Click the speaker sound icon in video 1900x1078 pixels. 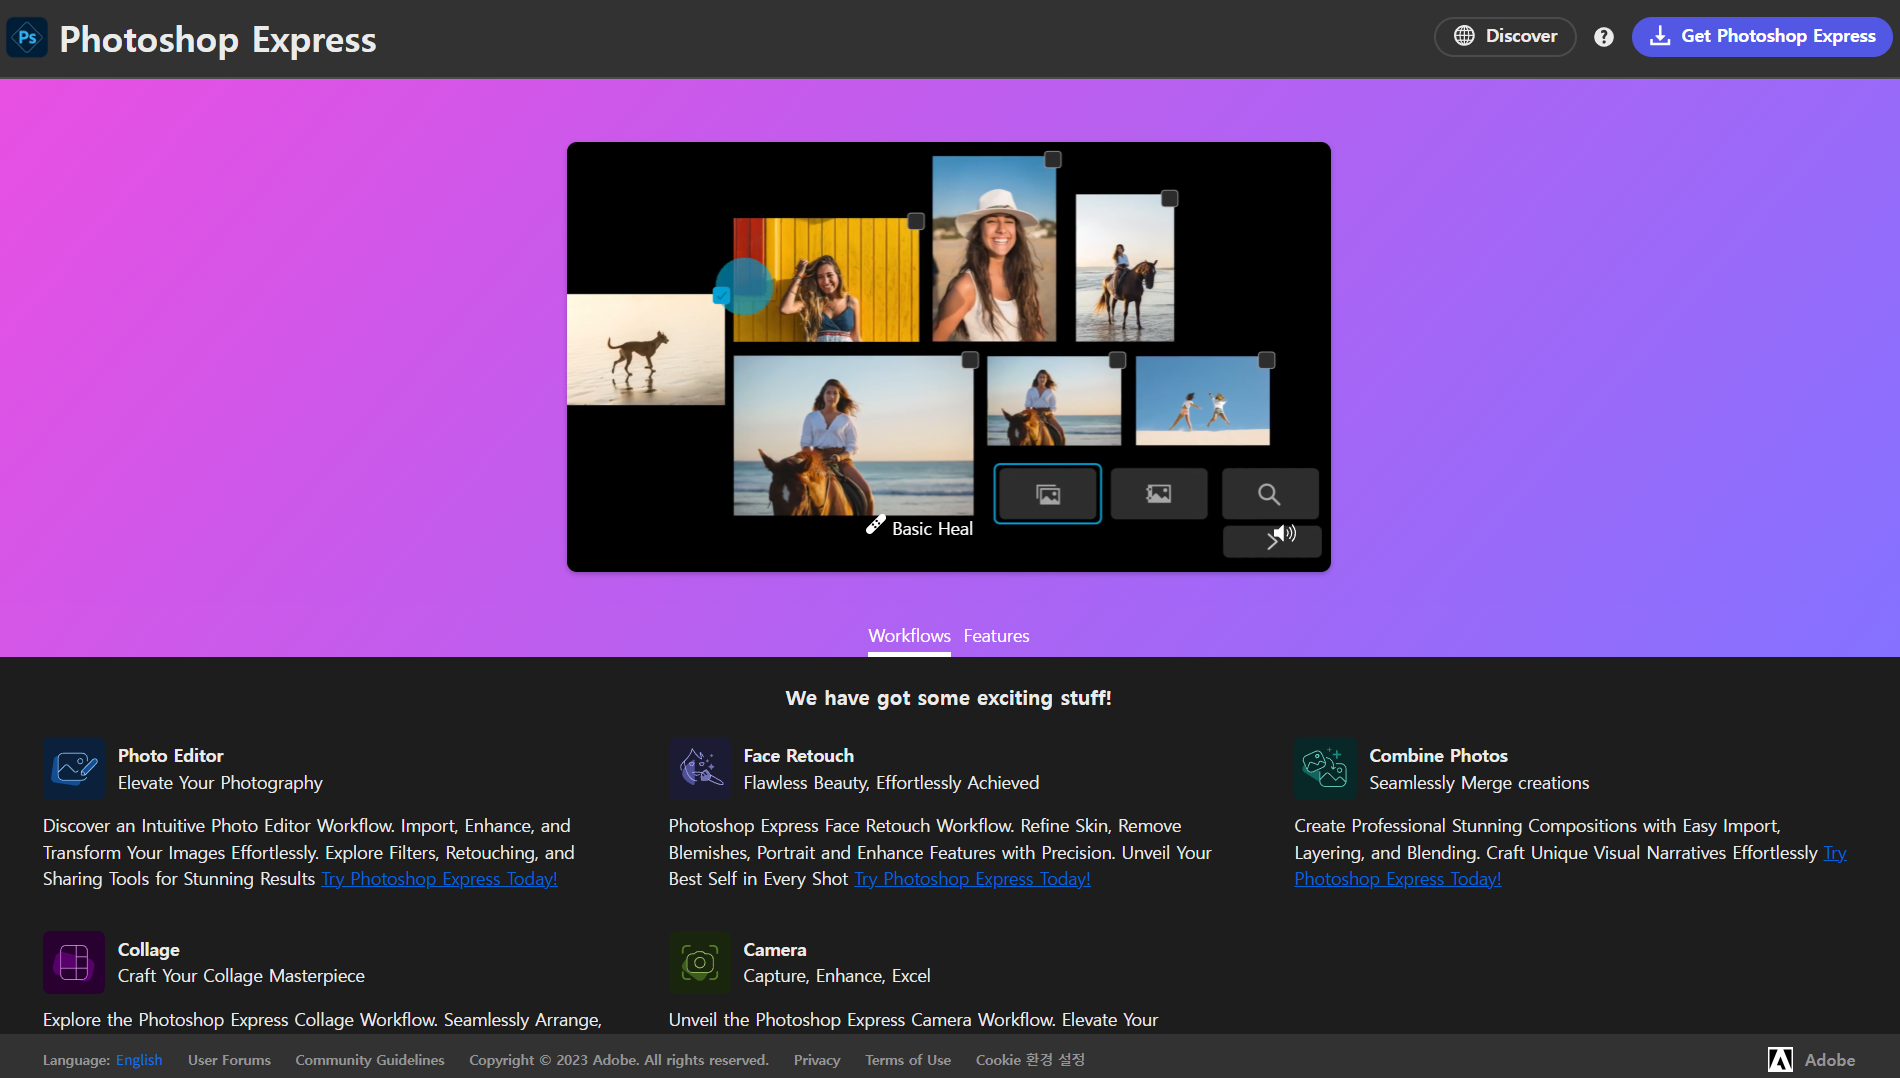point(1284,535)
